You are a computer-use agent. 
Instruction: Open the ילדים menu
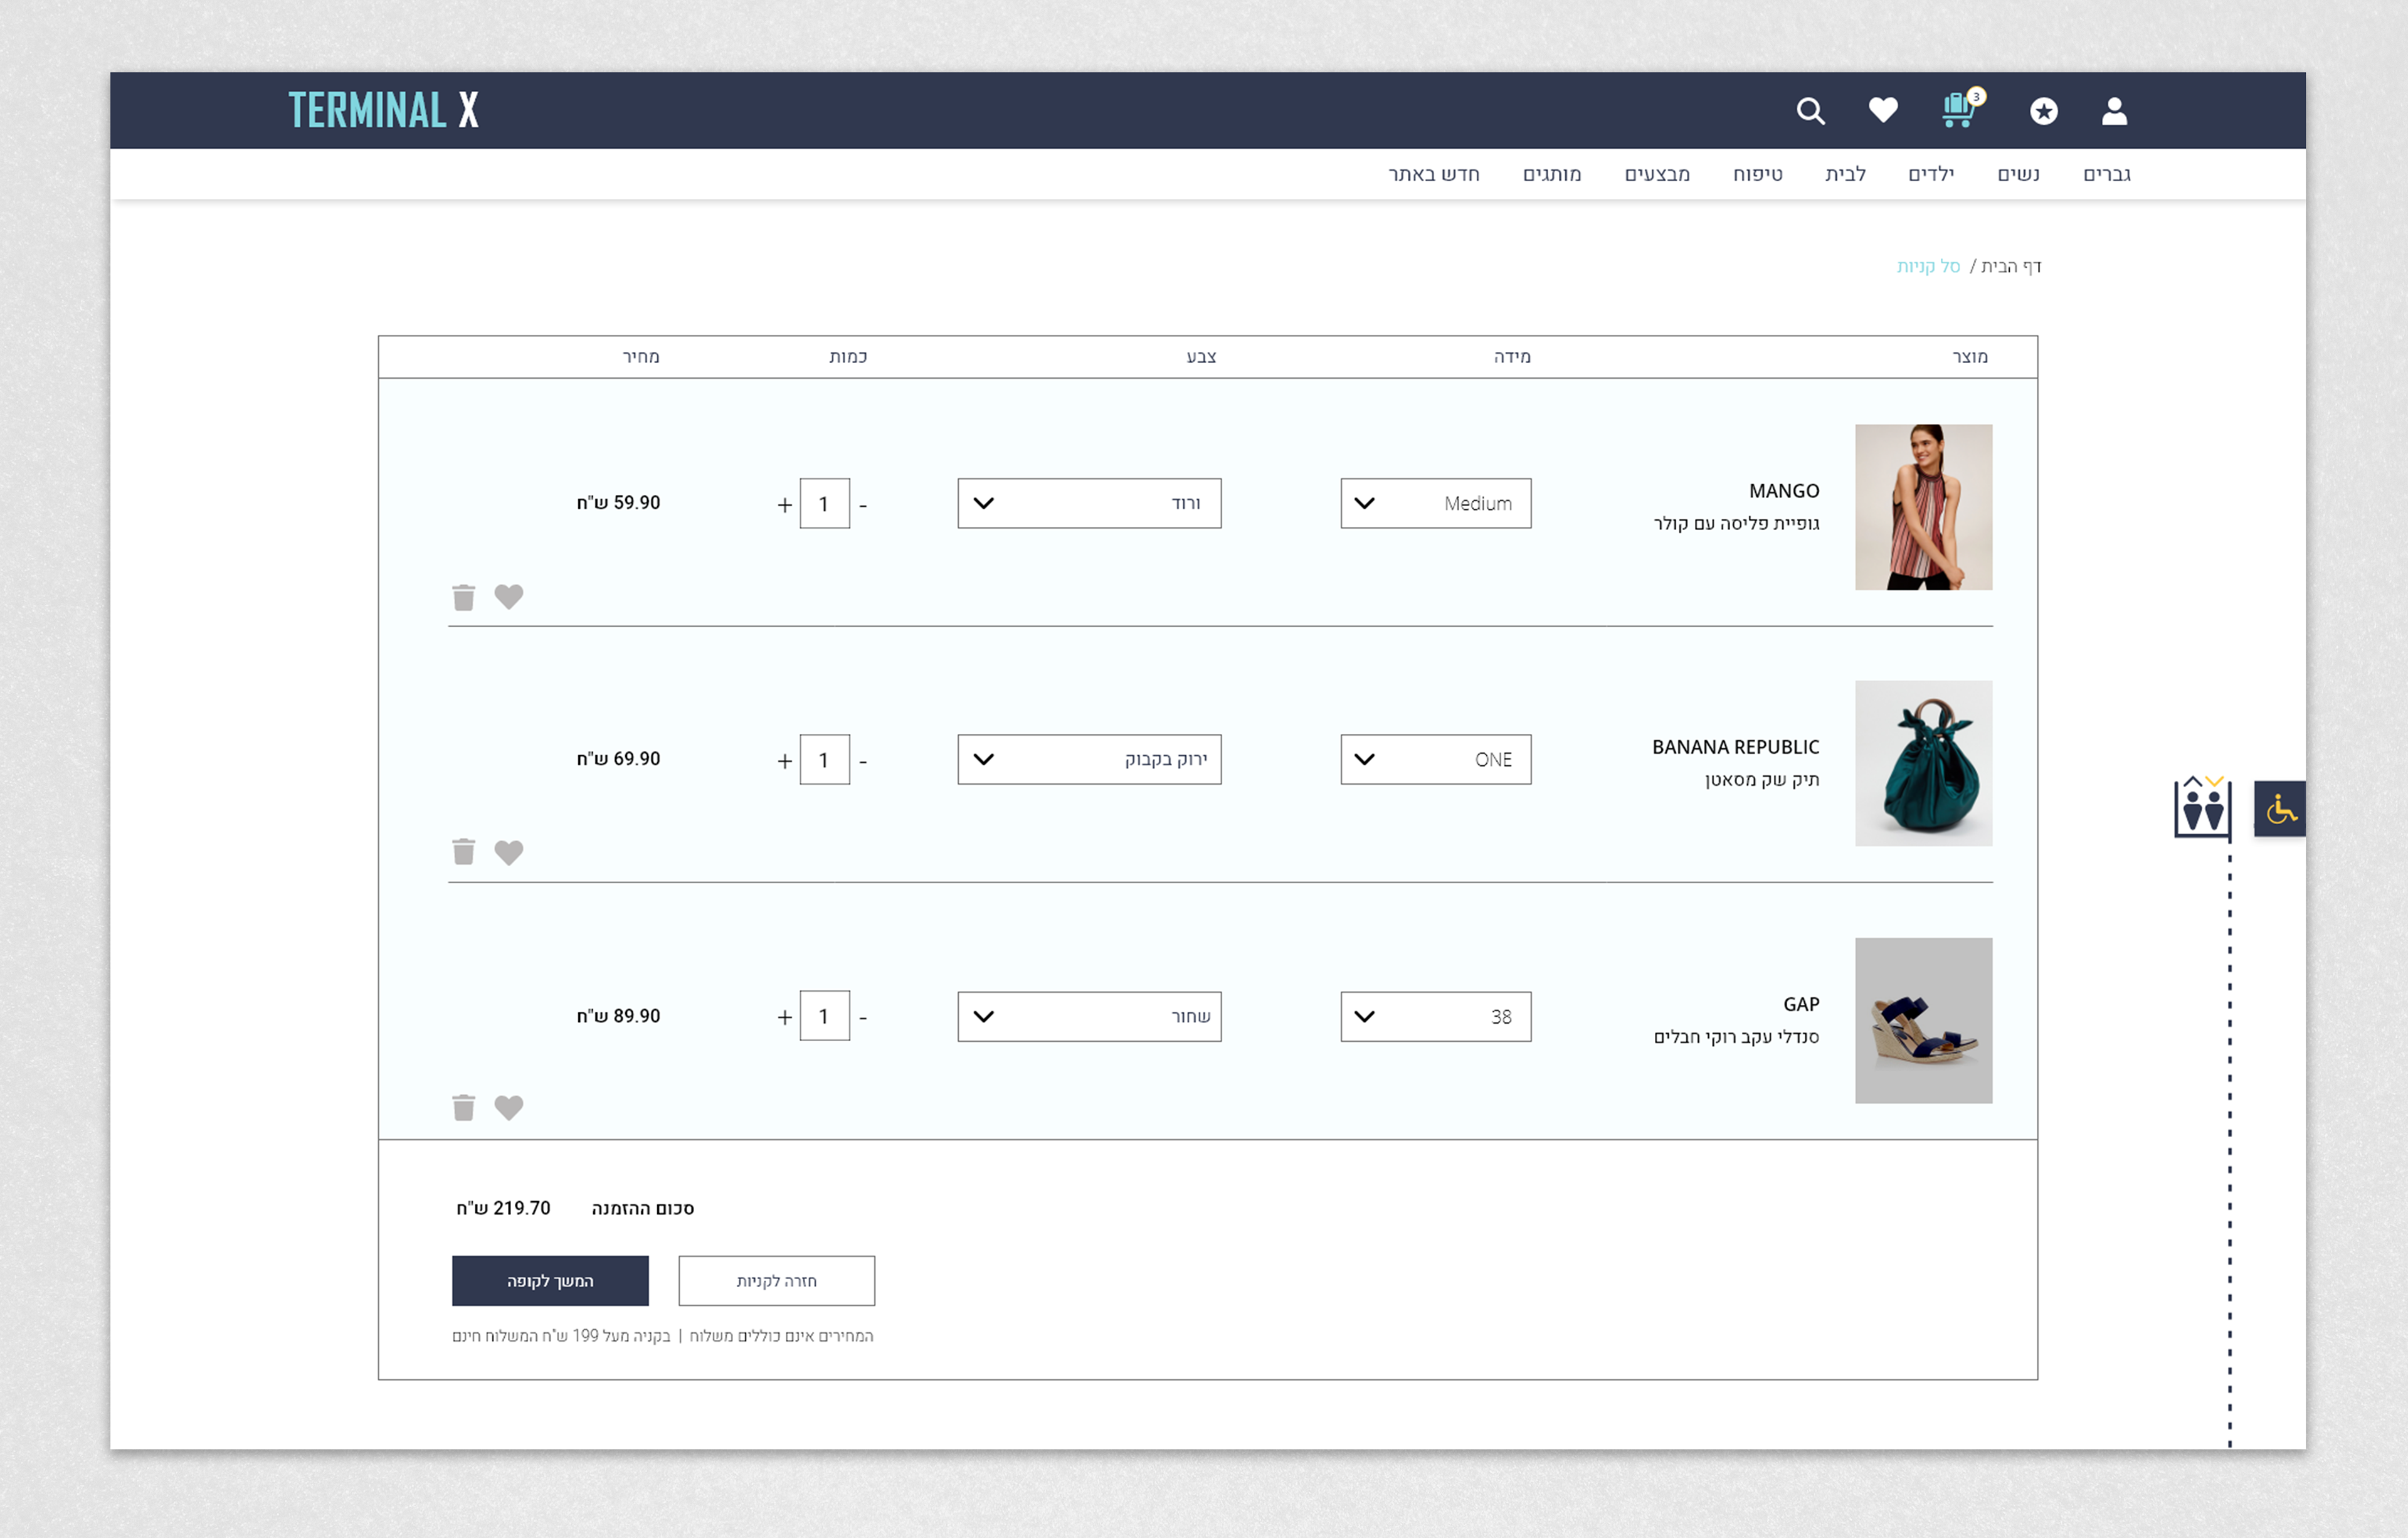1931,174
